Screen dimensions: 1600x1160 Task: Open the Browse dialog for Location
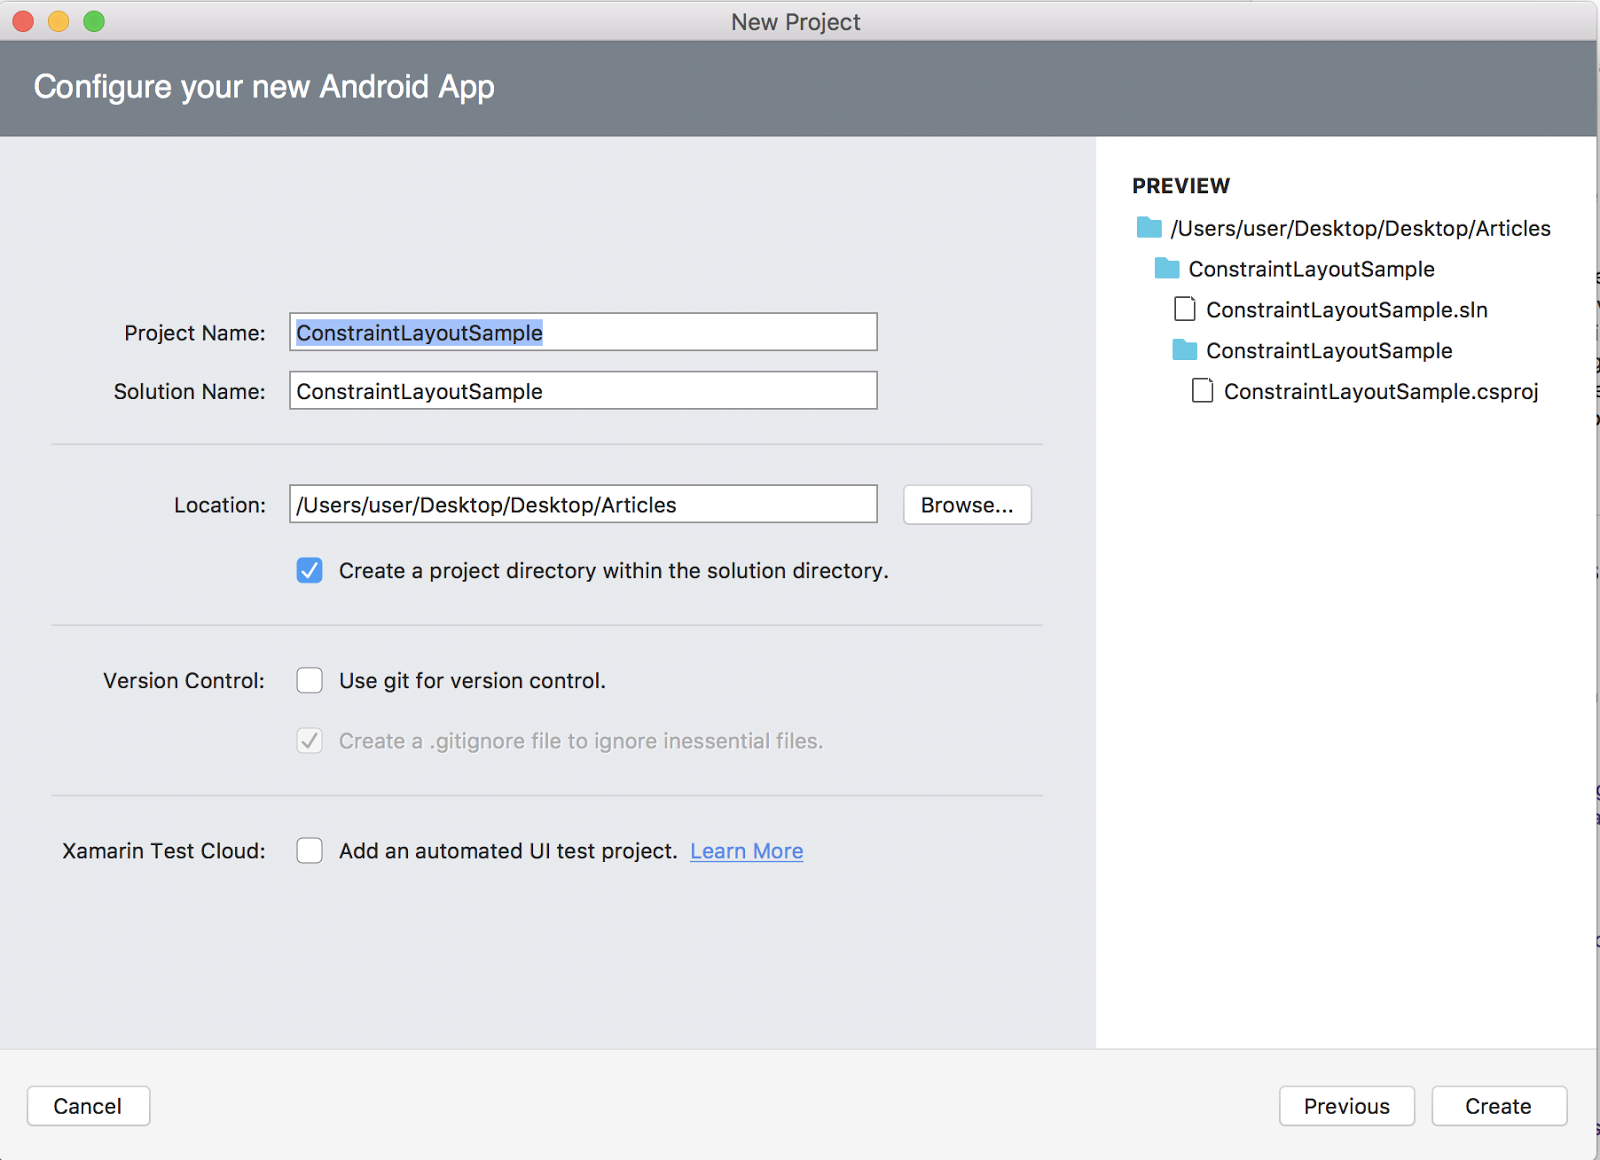coord(966,505)
